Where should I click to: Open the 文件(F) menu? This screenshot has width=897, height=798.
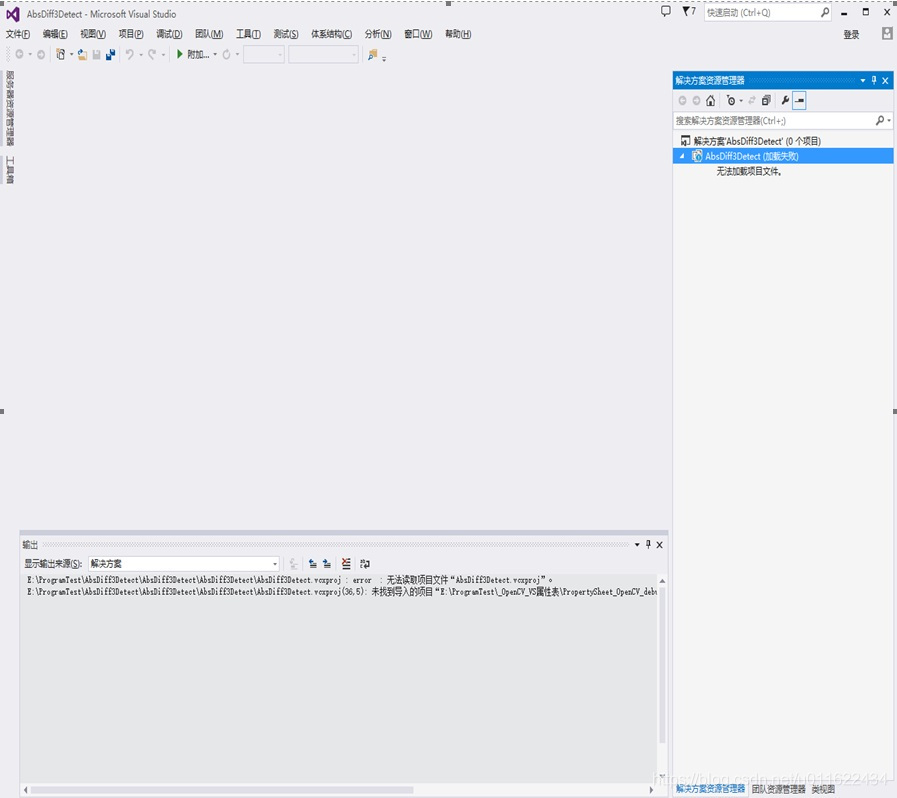(x=18, y=34)
